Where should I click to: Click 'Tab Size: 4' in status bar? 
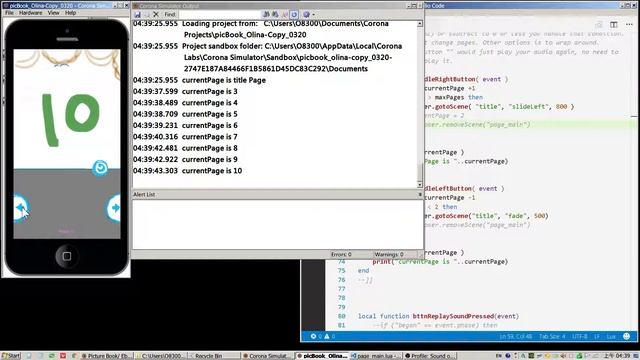(x=552, y=336)
